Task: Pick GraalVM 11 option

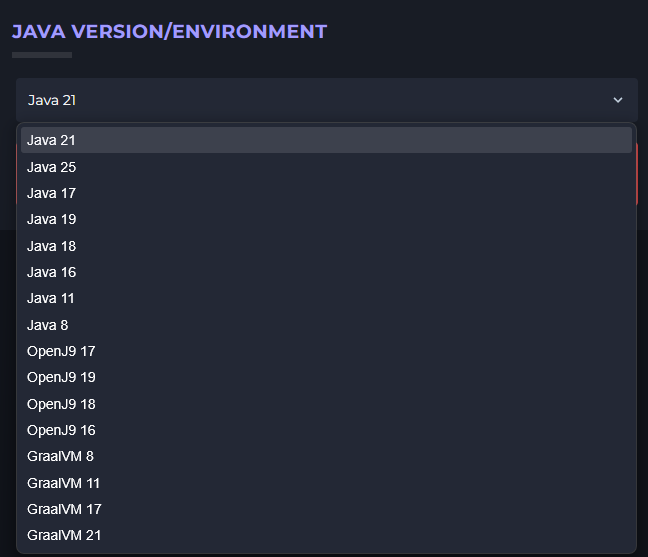Action: (64, 483)
